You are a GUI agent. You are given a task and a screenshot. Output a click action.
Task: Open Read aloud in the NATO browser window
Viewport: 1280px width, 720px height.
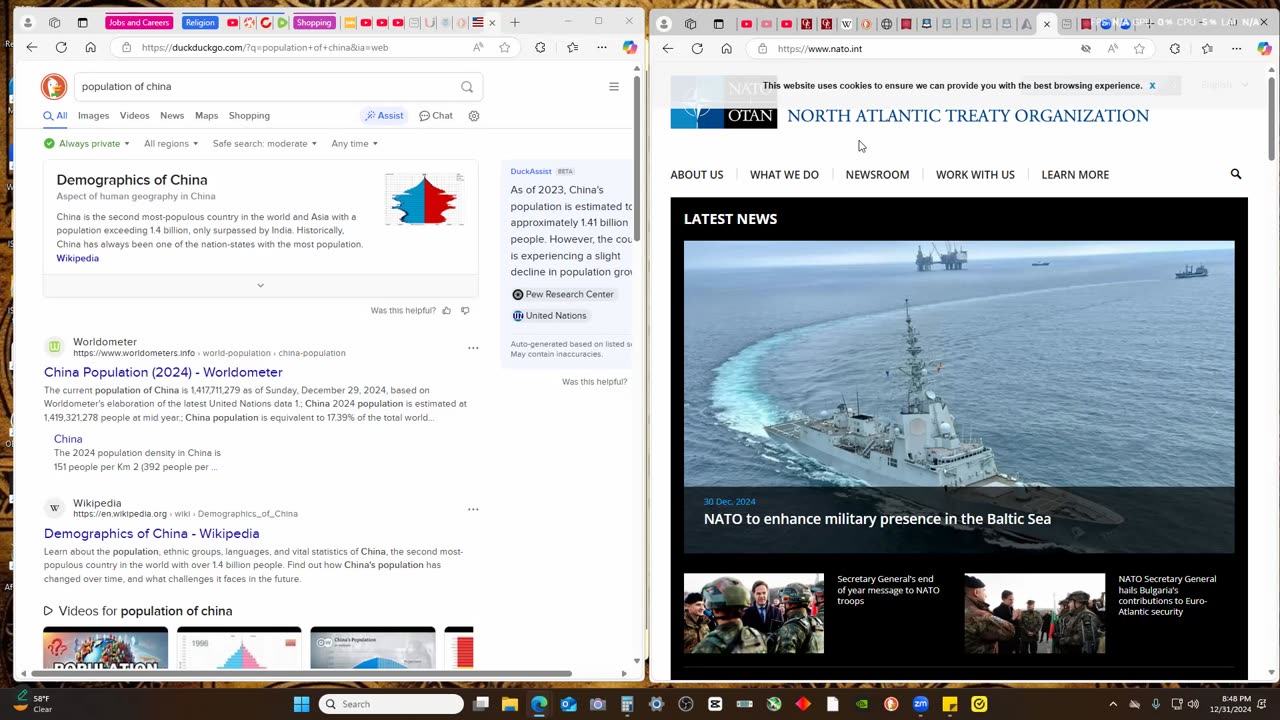[x=1113, y=48]
